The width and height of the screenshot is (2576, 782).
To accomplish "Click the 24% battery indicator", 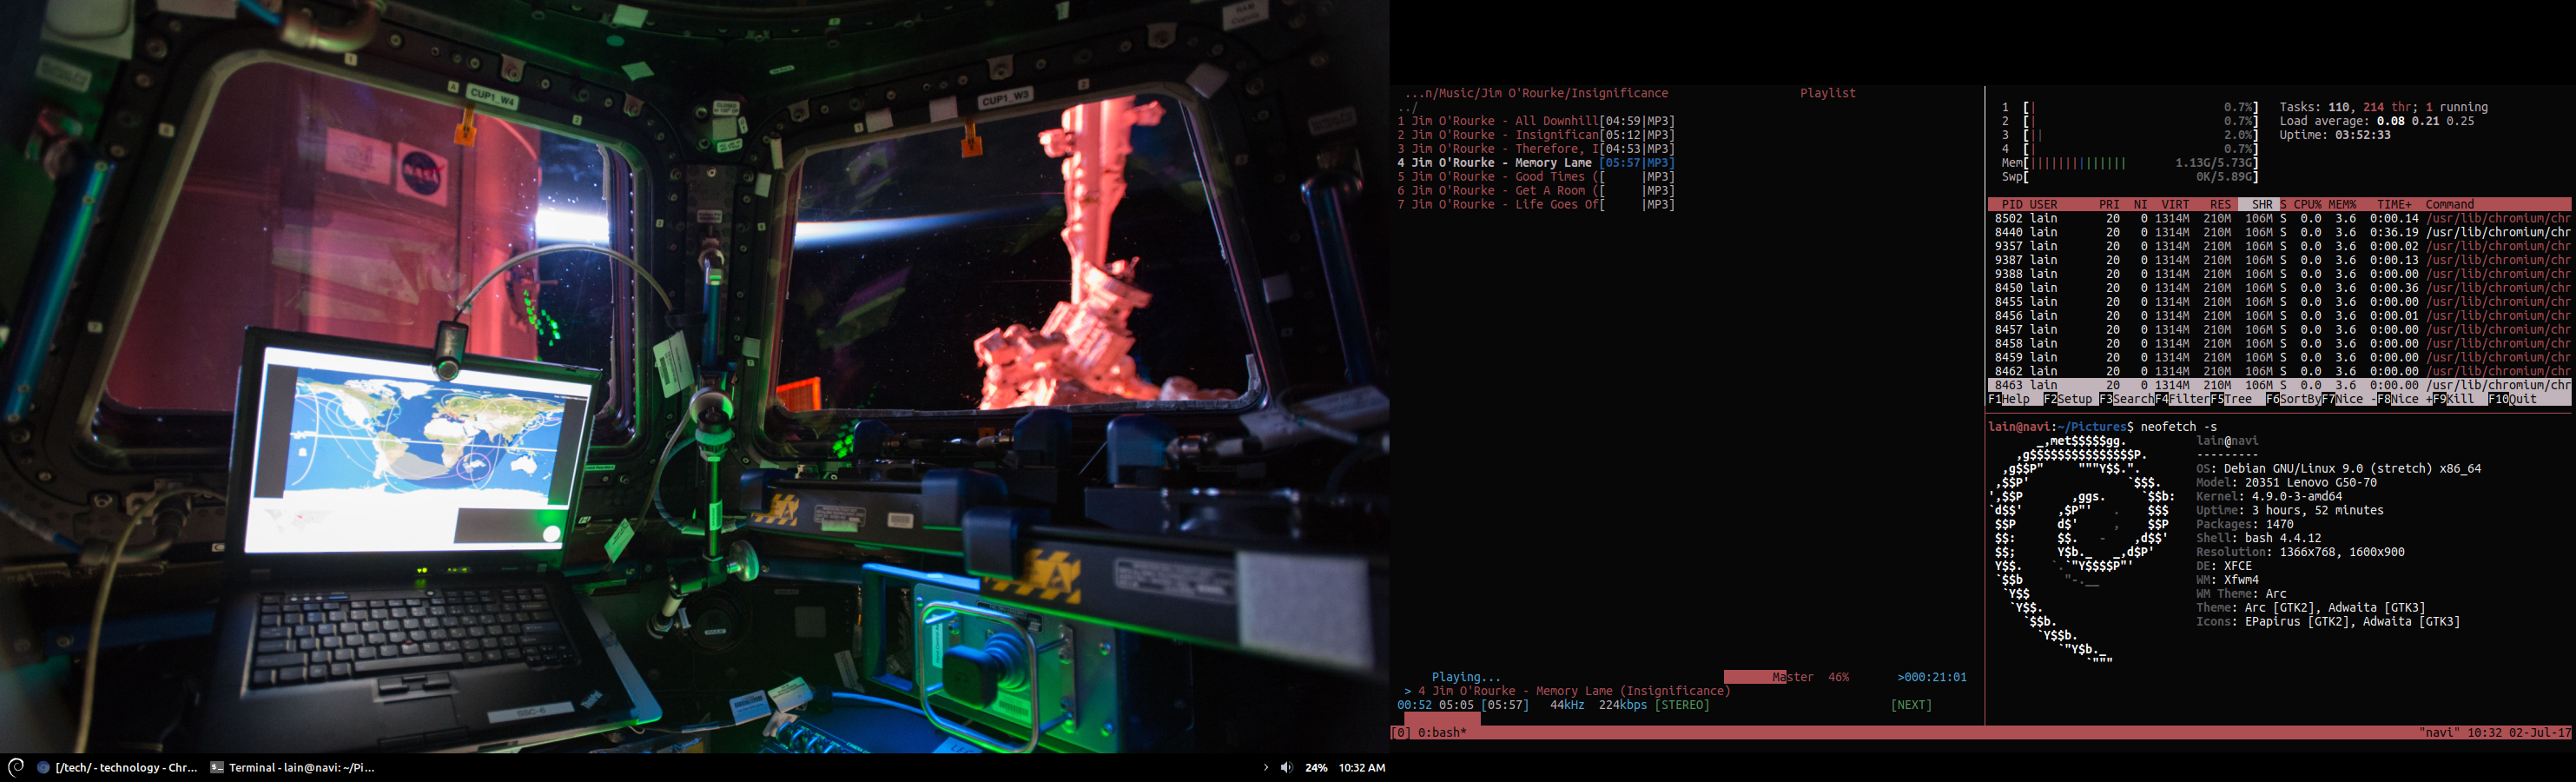I will (1316, 768).
